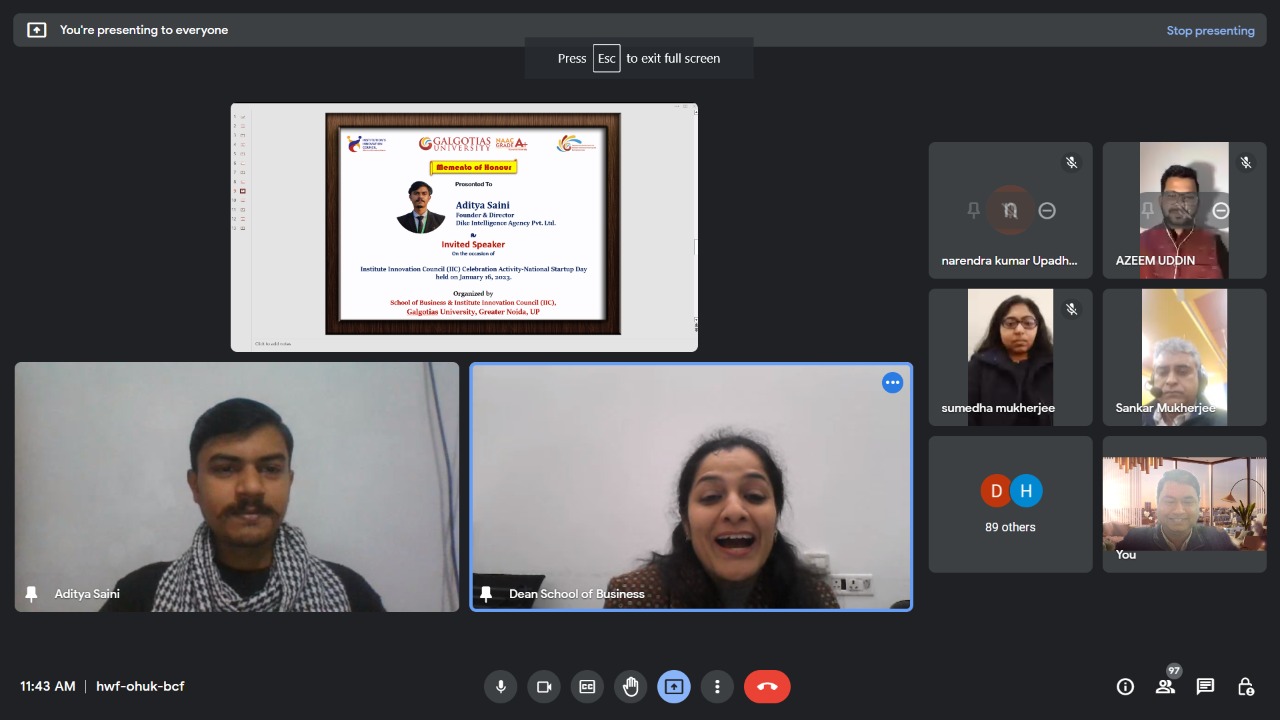
Task: Open chat with everyone
Action: (x=1205, y=687)
